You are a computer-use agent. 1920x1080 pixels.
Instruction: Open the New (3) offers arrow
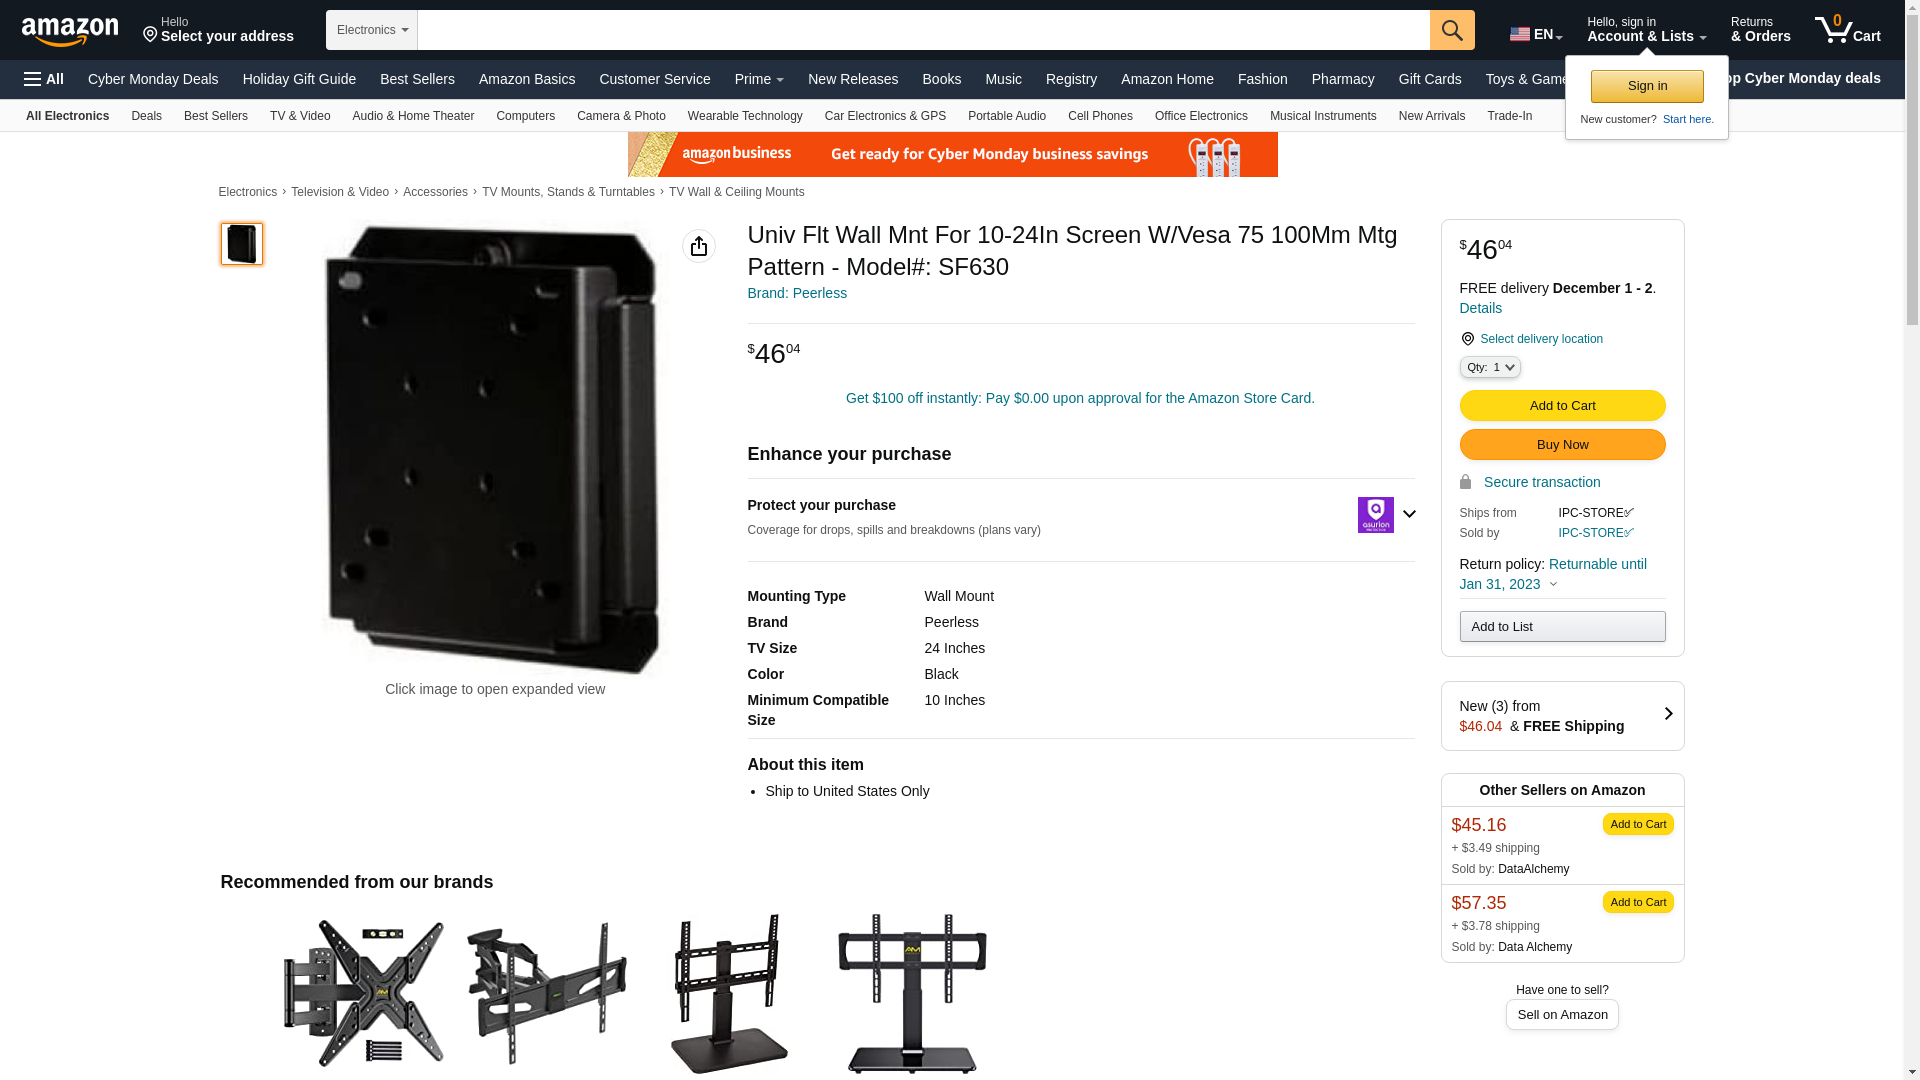(x=1668, y=714)
